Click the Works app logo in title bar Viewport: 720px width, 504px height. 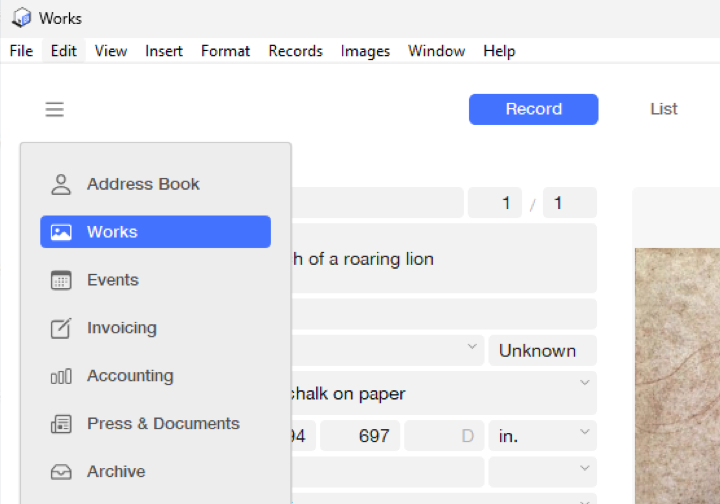click(21, 18)
